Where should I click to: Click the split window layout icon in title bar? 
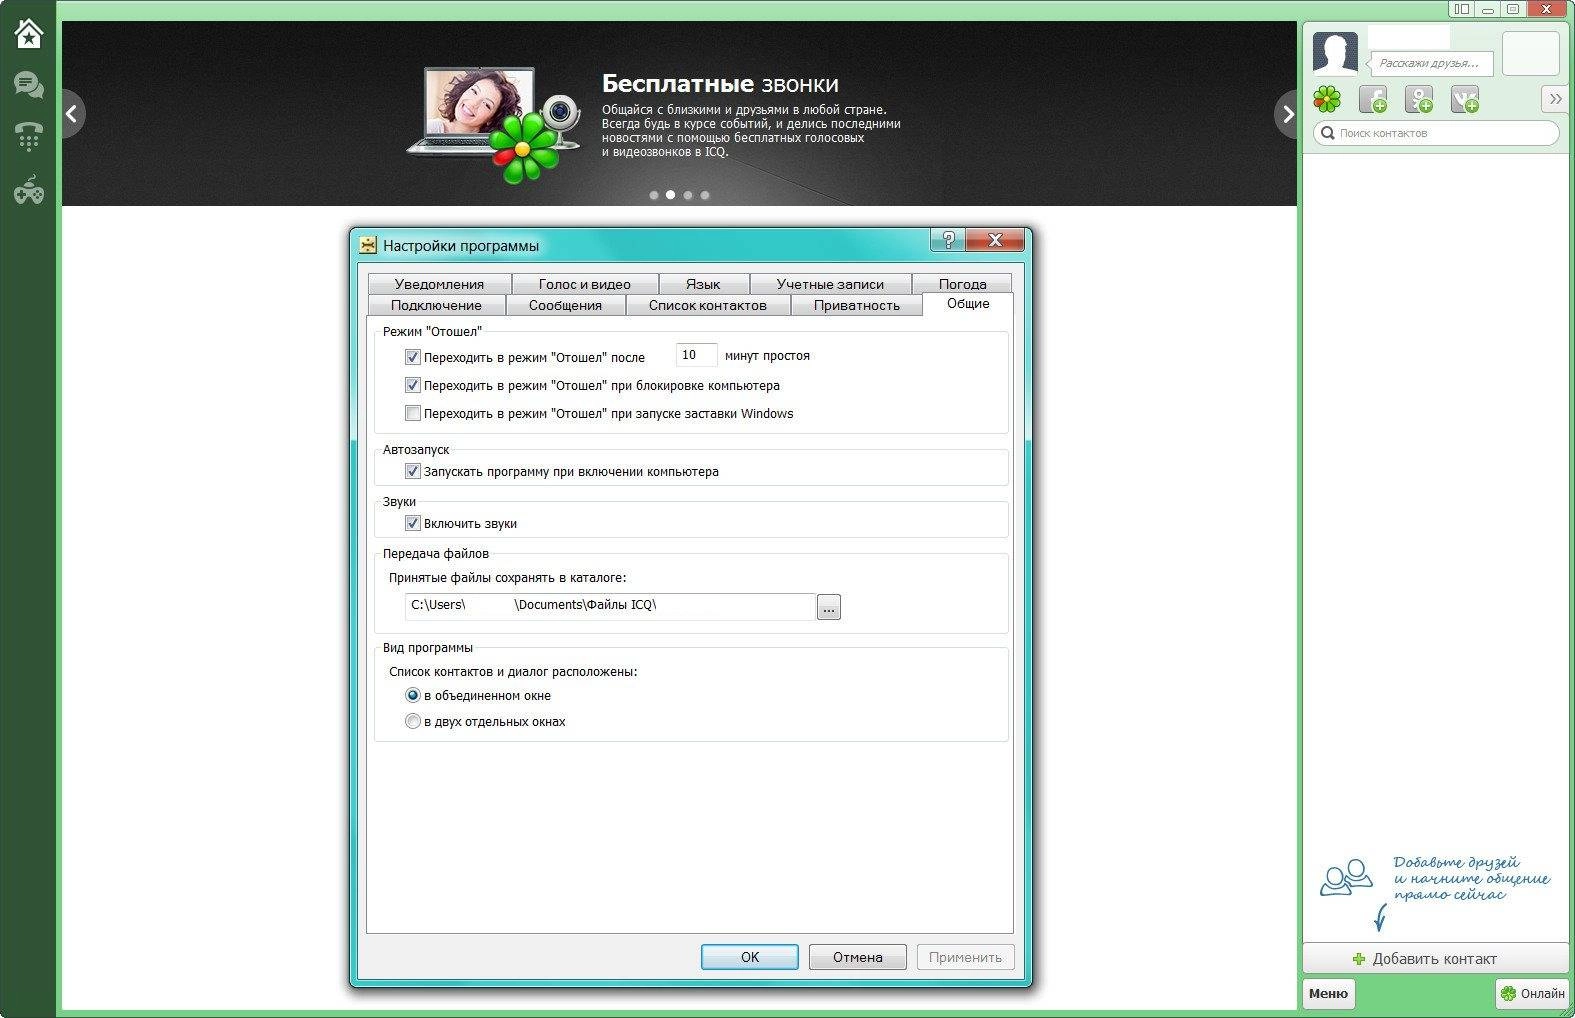[x=1461, y=9]
